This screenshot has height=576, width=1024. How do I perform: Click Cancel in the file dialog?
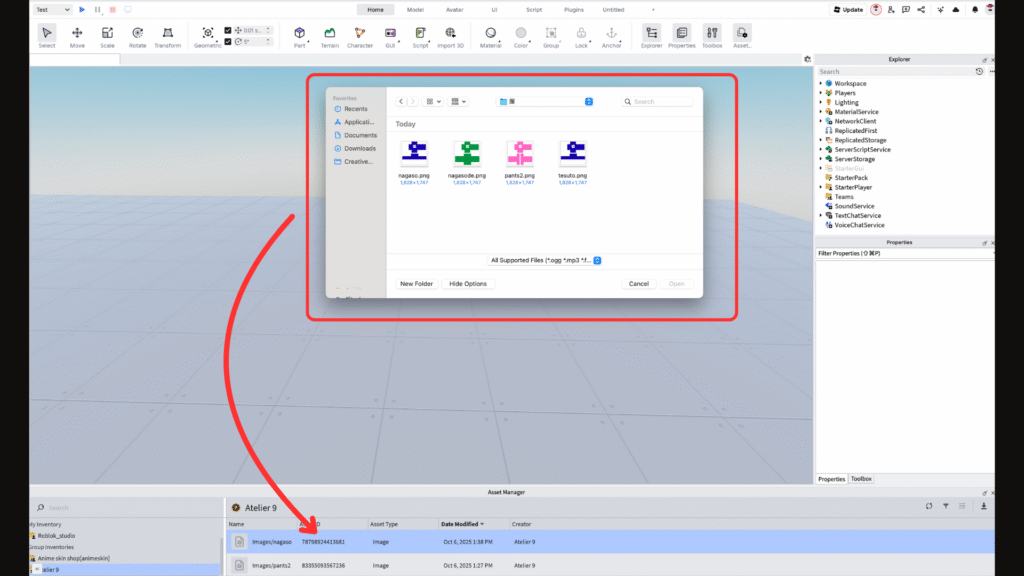pyautogui.click(x=638, y=284)
